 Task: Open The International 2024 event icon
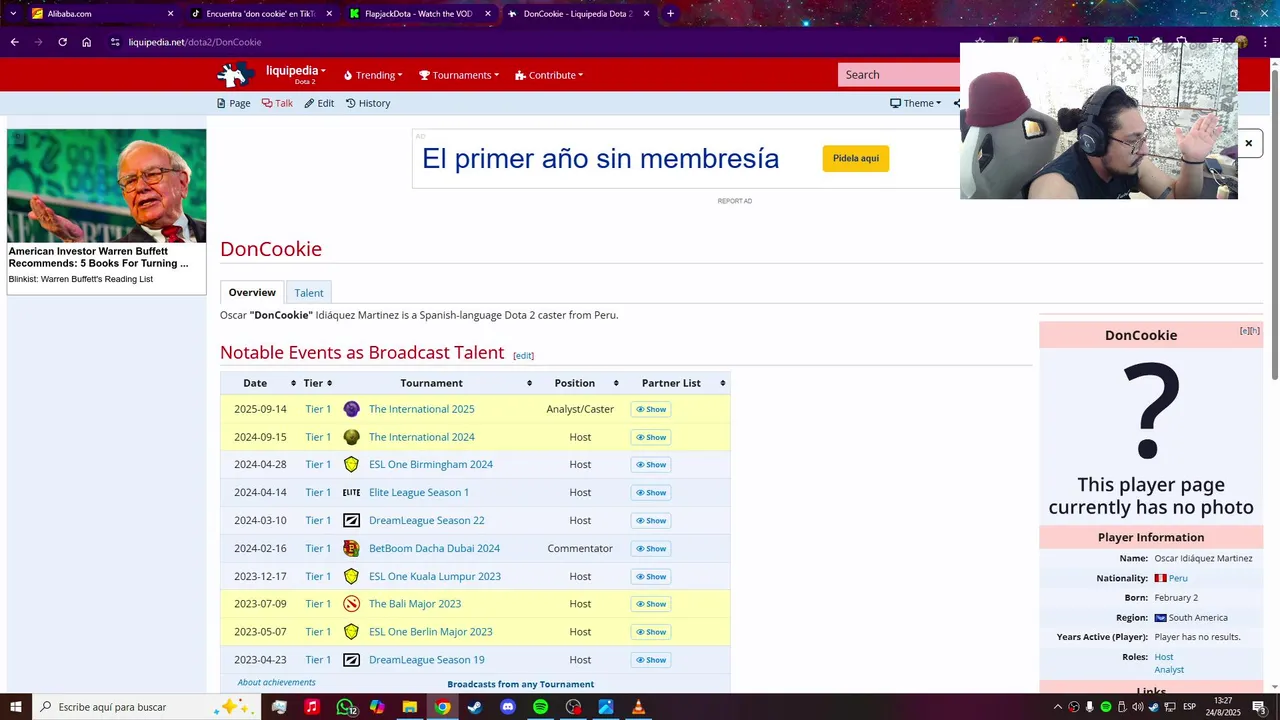(x=351, y=437)
